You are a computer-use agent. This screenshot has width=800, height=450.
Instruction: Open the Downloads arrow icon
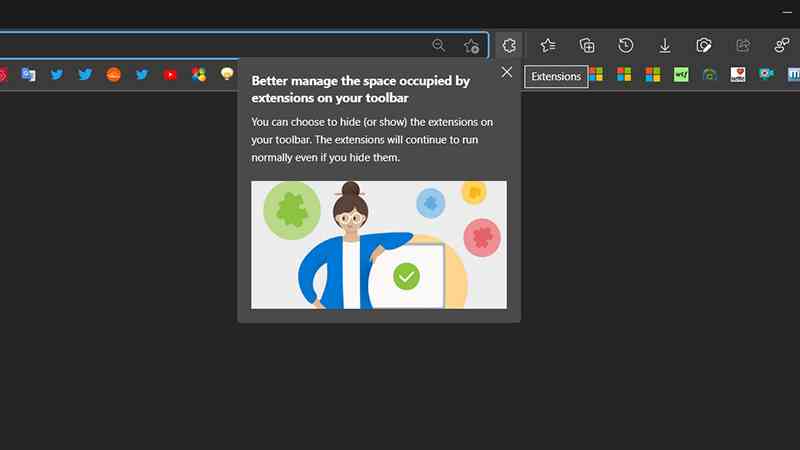665,45
